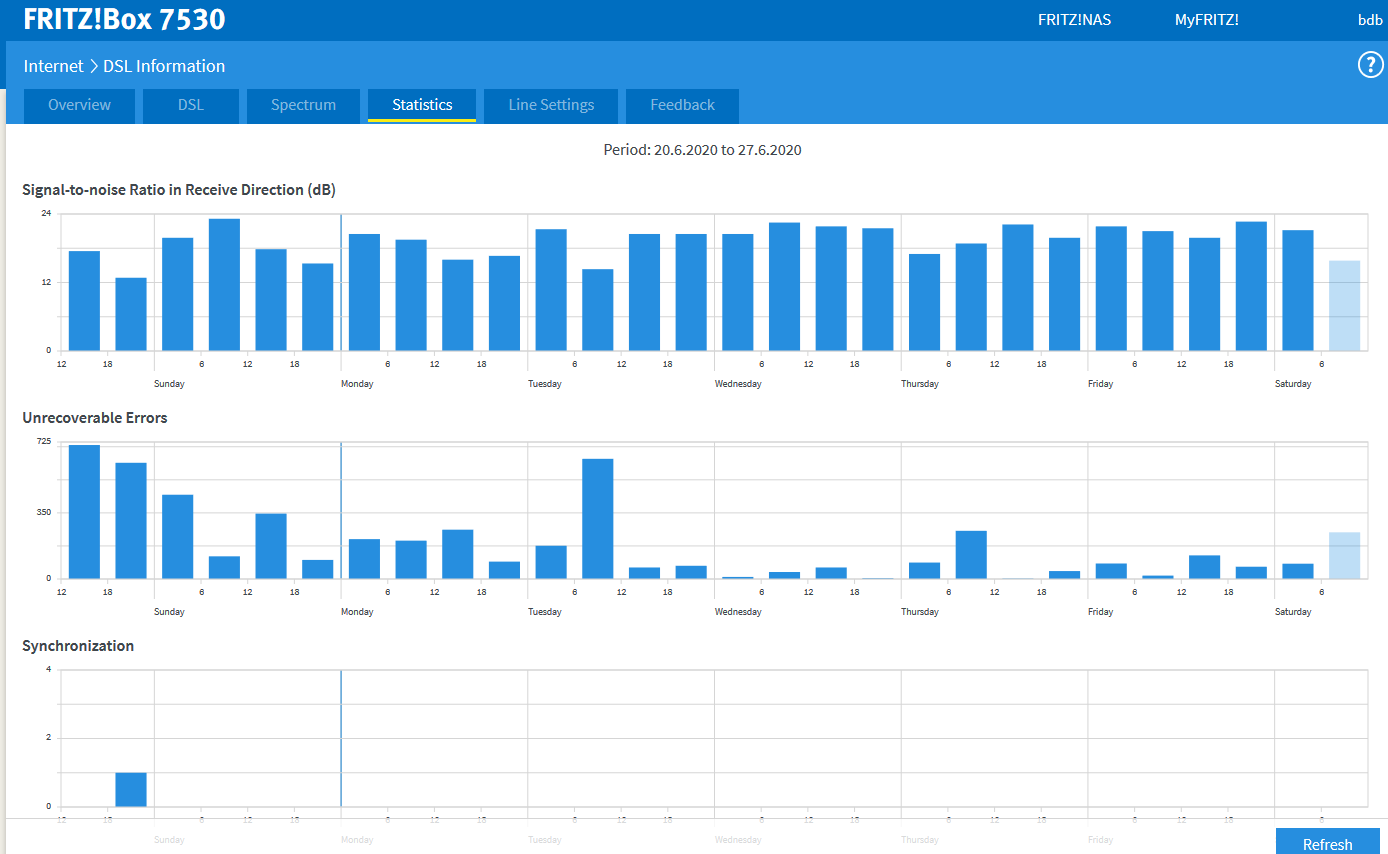This screenshot has width=1388, height=854.
Task: Click the FRITZ!Box 7530 logo
Action: tap(124, 19)
